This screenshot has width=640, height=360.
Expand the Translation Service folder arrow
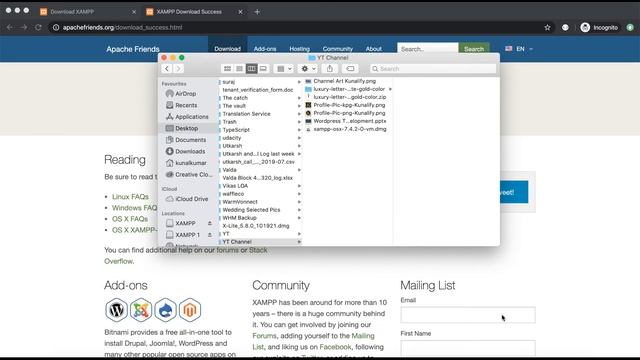point(299,114)
